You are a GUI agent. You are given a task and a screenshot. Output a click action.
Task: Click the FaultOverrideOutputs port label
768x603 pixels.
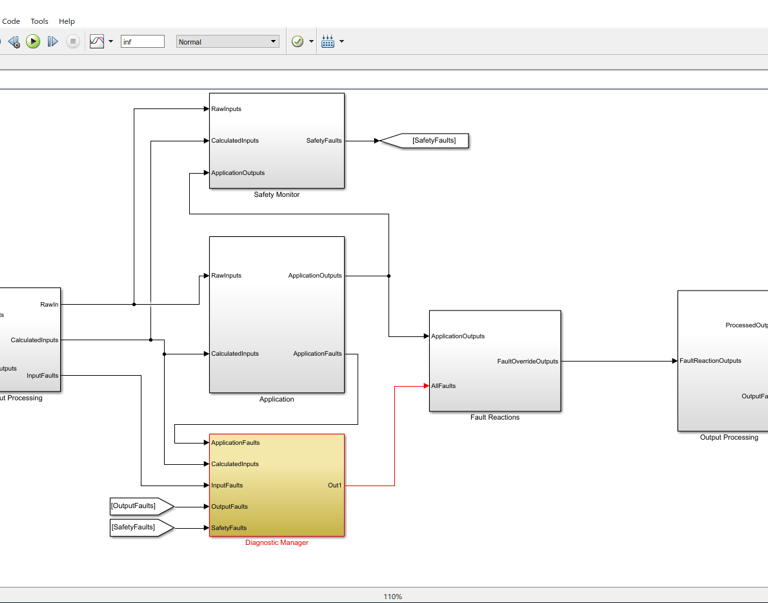point(528,362)
